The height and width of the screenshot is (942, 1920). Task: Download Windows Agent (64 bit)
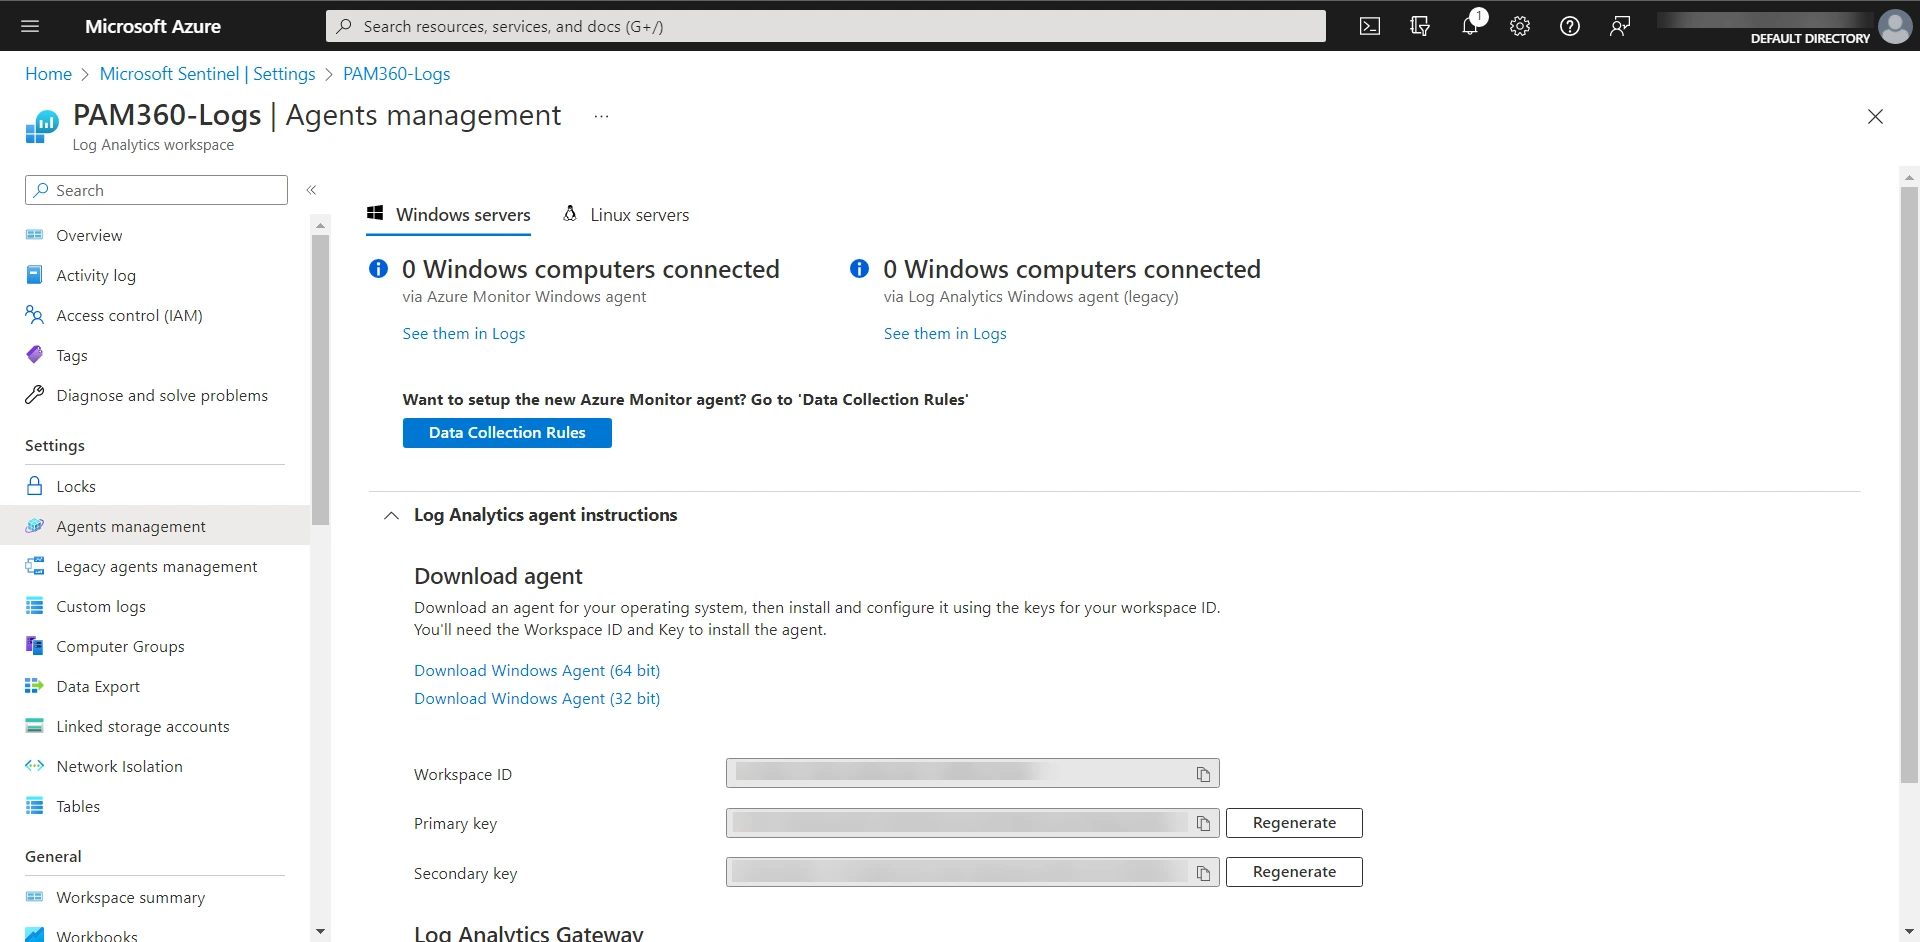coord(537,670)
